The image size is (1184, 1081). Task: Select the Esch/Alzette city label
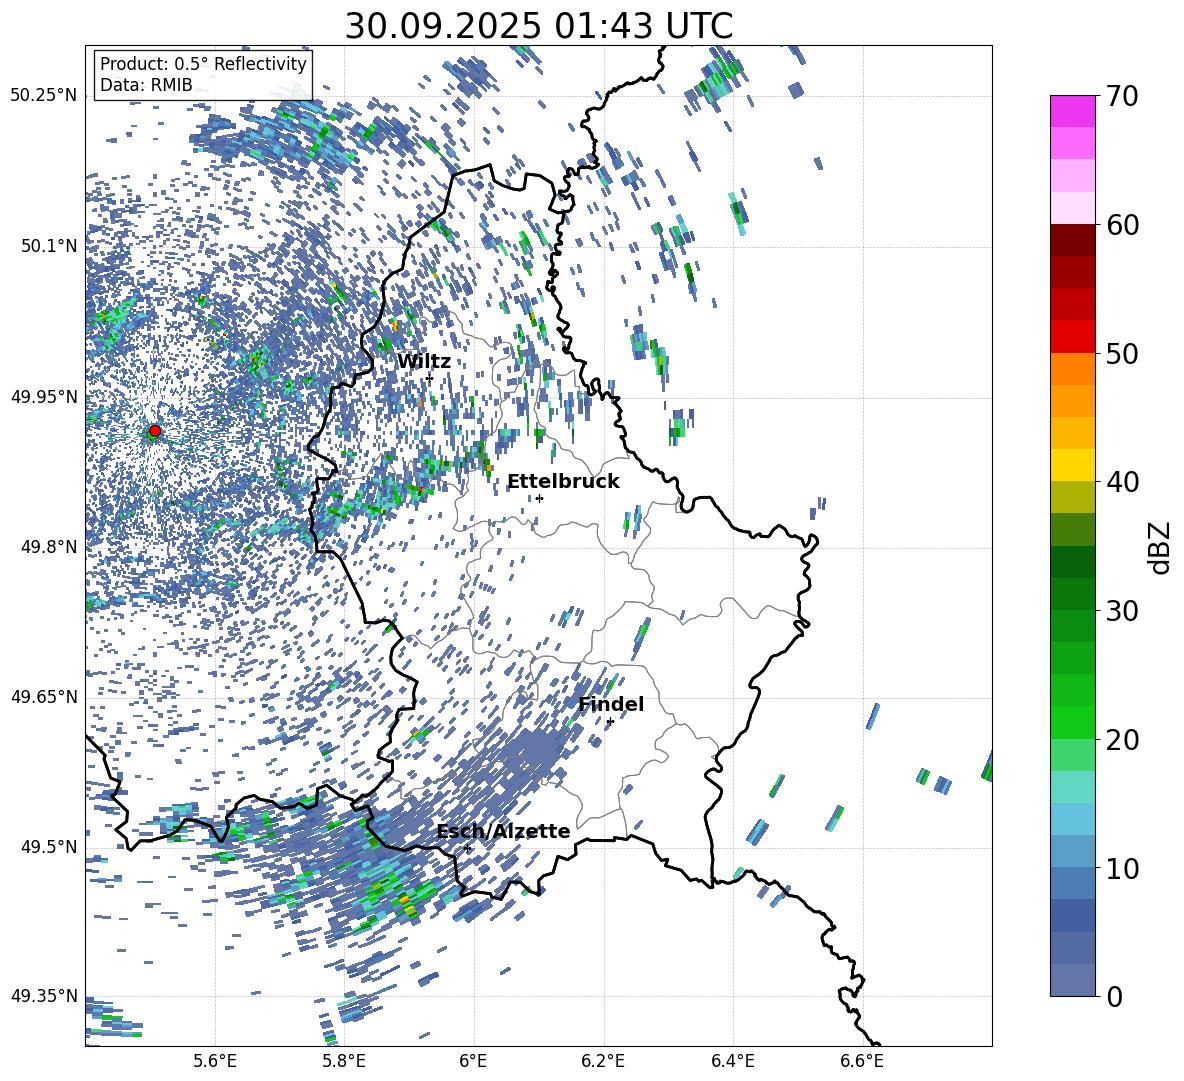point(503,831)
